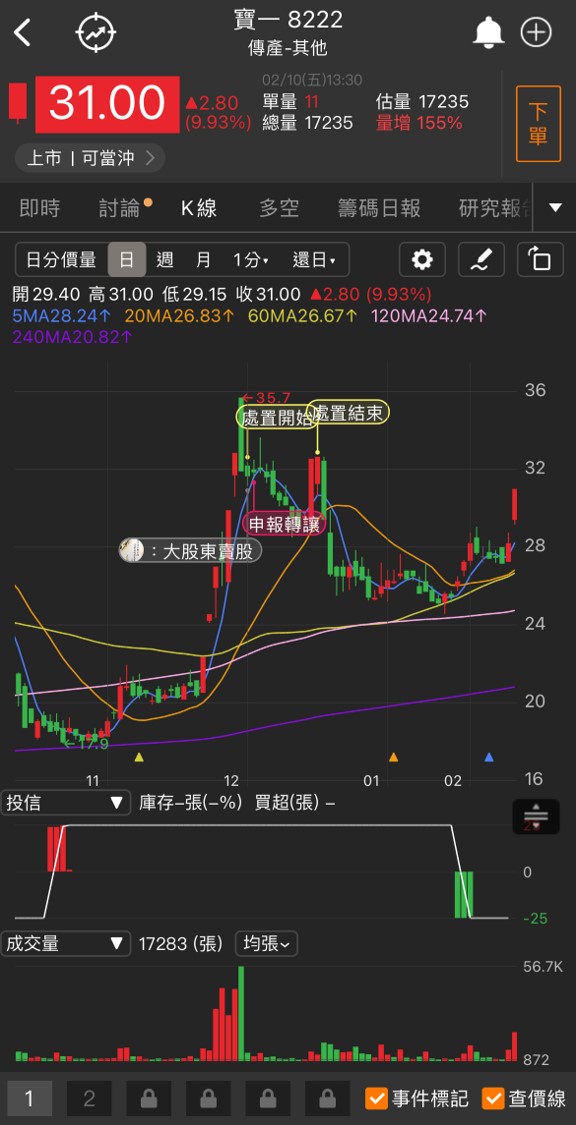Open chart settings gear icon
Screen dimensions: 576x1125
click(x=422, y=259)
